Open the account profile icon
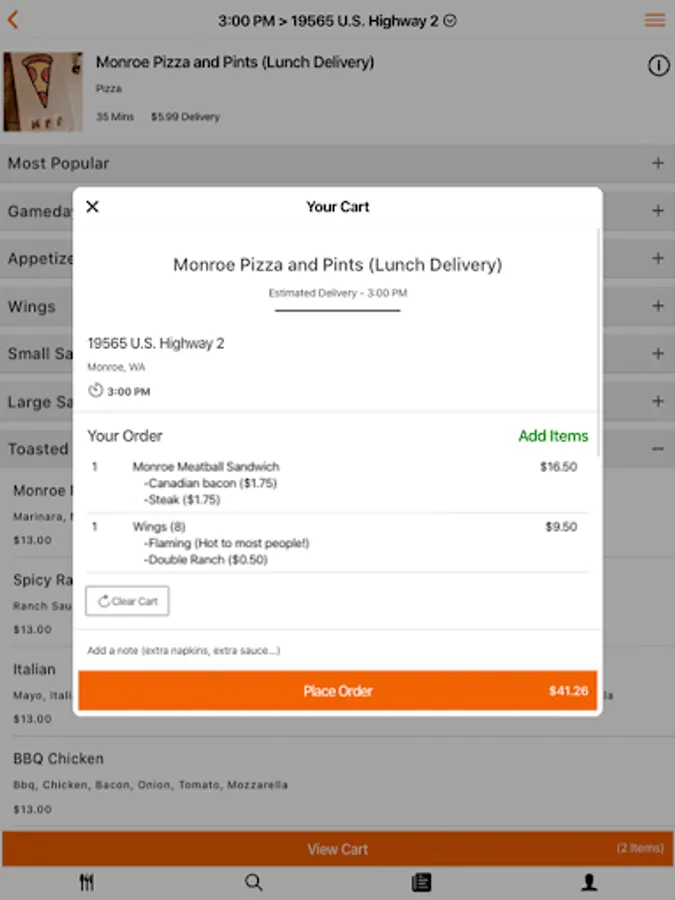Screen dimensions: 675x900 [590, 882]
